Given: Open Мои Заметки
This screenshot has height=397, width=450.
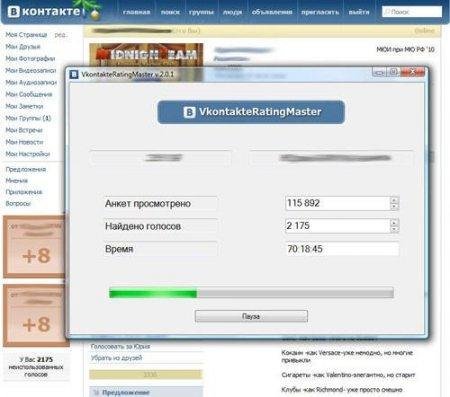Looking at the screenshot, I should point(24,106).
